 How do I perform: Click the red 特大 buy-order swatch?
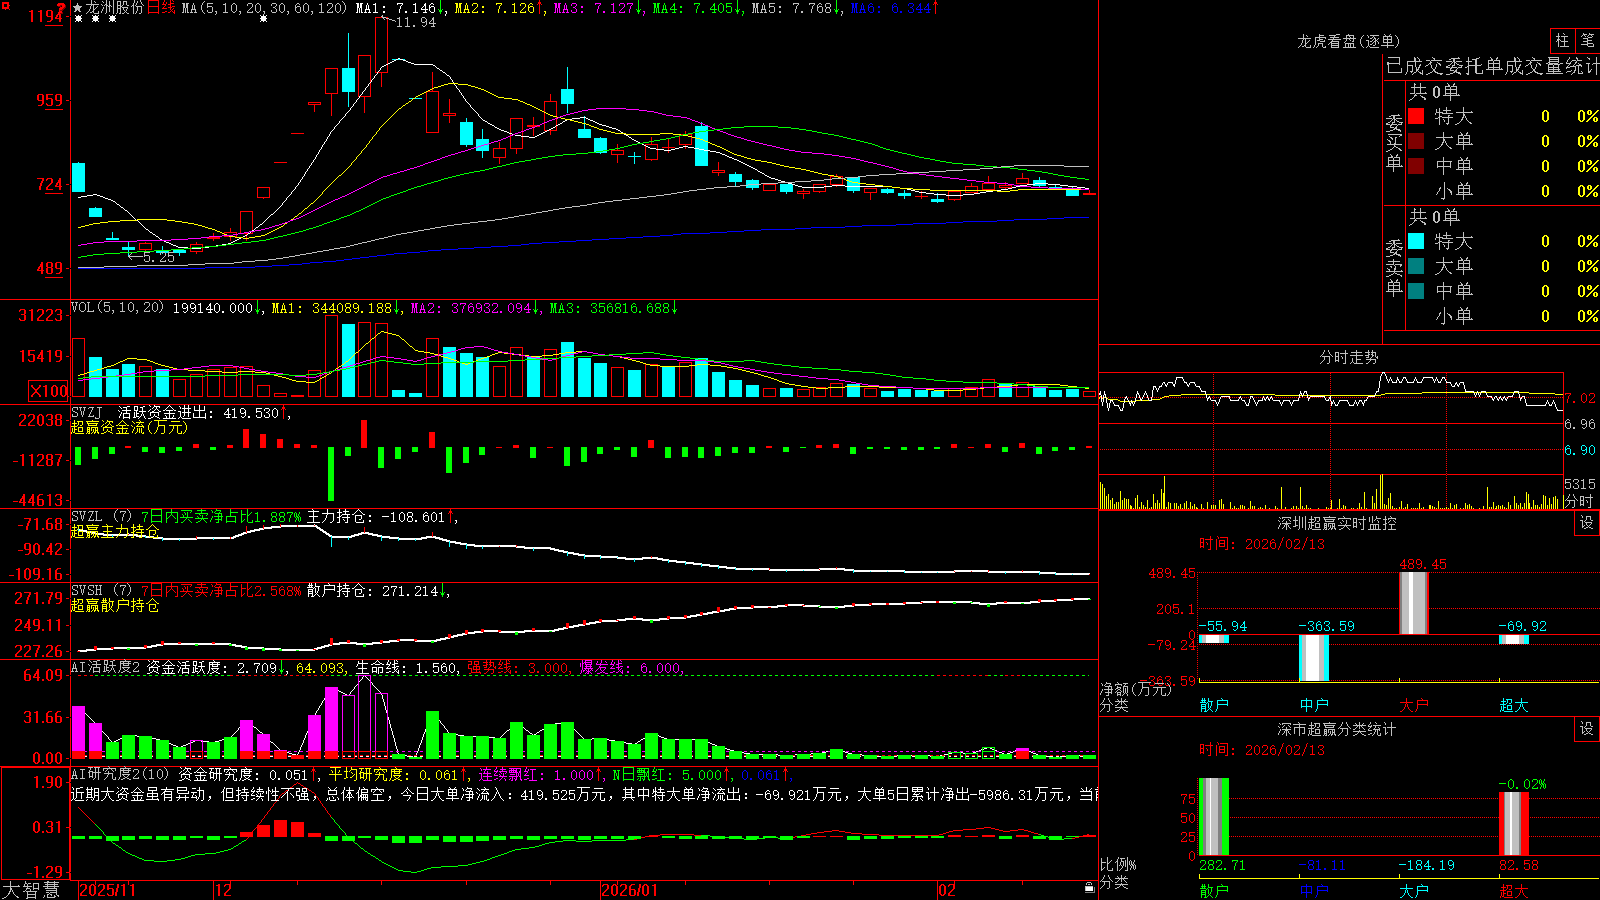click(1416, 116)
